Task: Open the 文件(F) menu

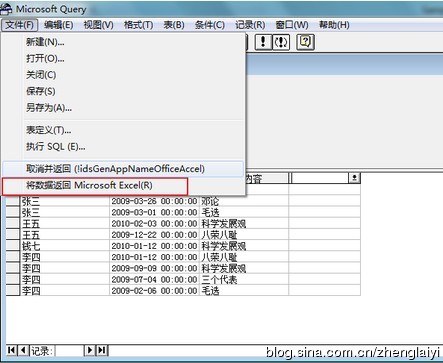Action: click(x=20, y=25)
